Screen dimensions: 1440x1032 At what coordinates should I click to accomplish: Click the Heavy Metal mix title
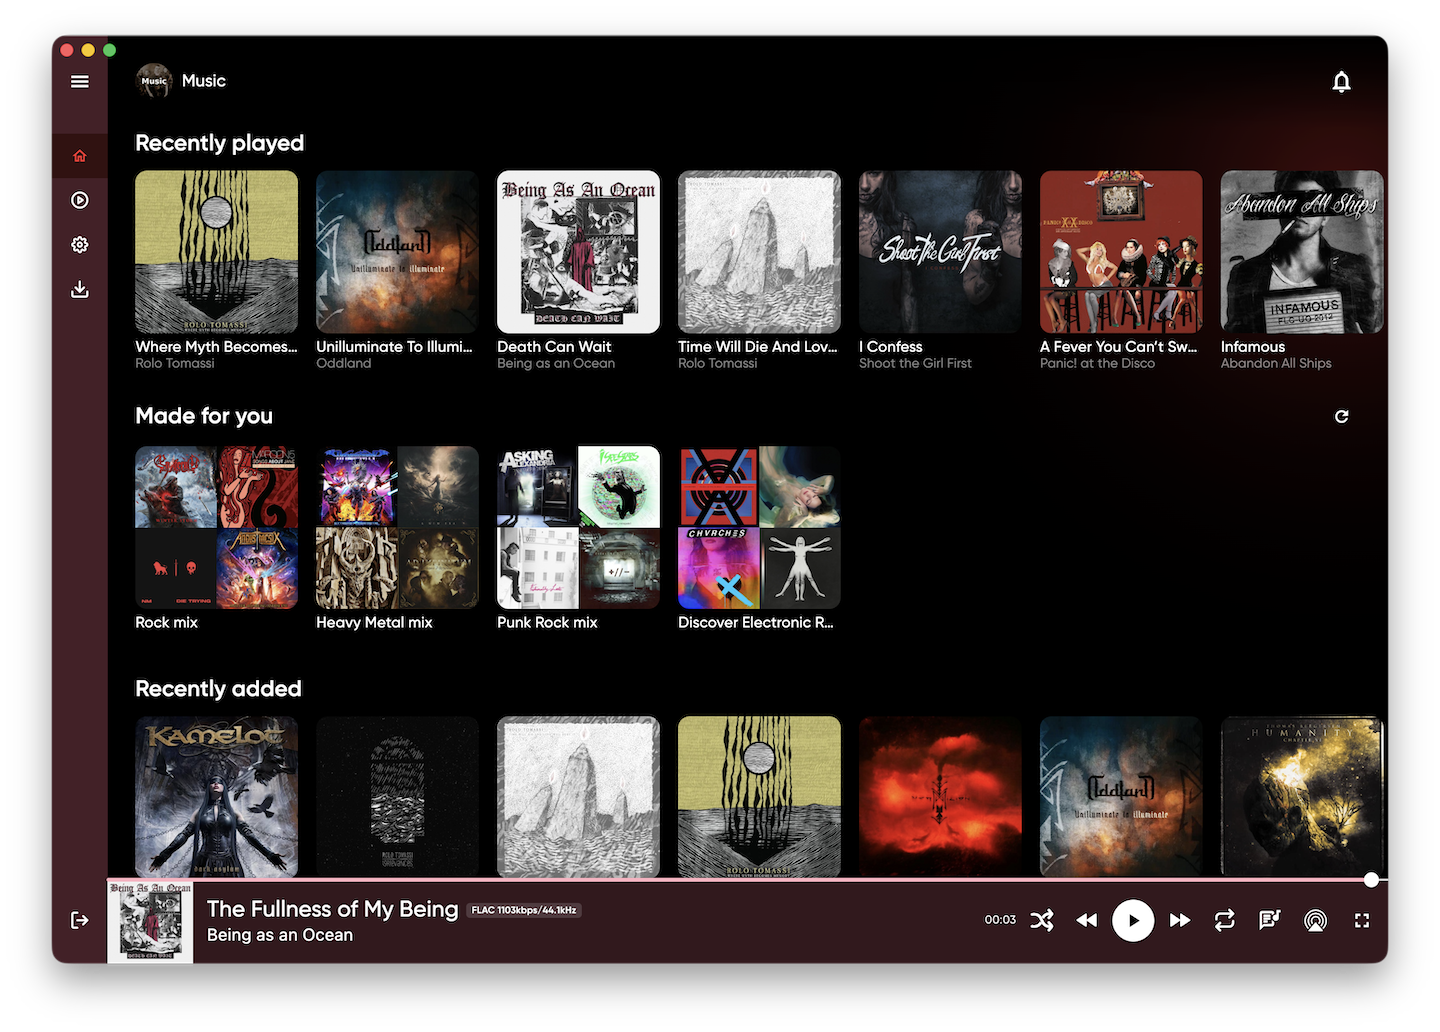pos(375,623)
